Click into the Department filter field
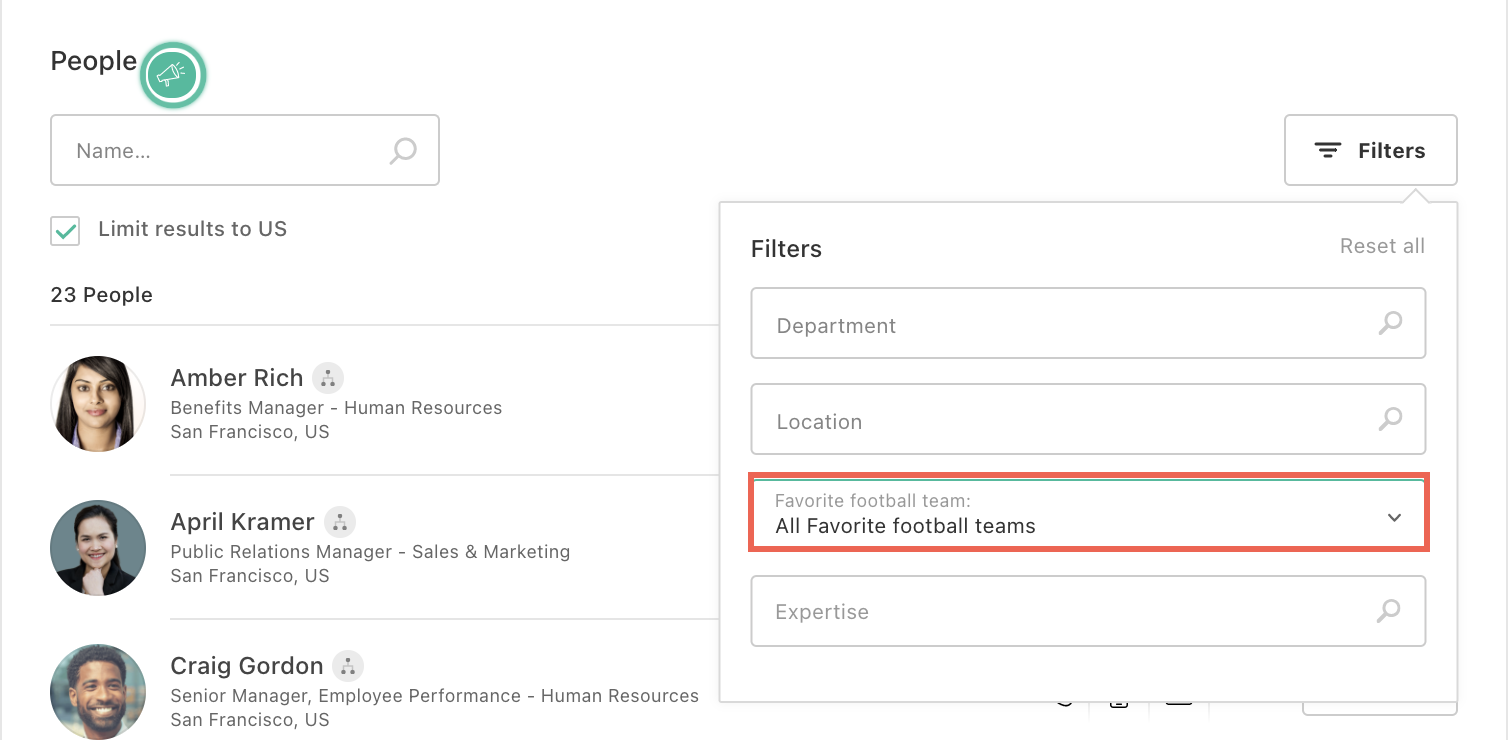Image resolution: width=1508 pixels, height=740 pixels. point(1088,323)
